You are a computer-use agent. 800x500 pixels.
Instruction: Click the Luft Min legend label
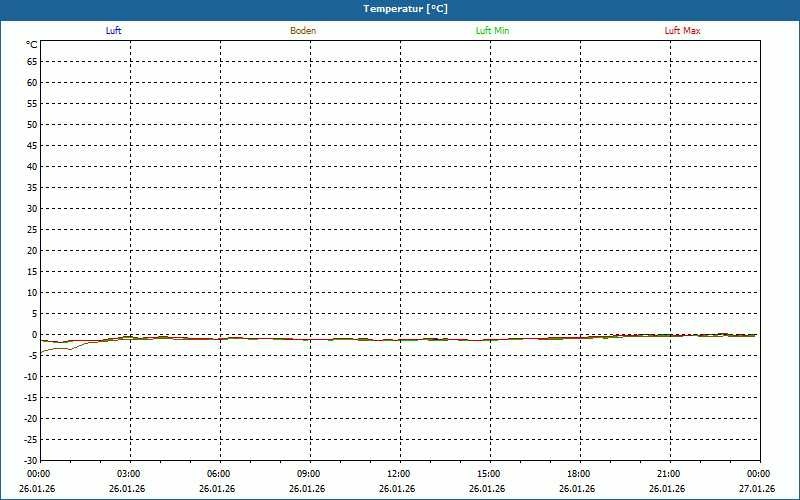492,31
